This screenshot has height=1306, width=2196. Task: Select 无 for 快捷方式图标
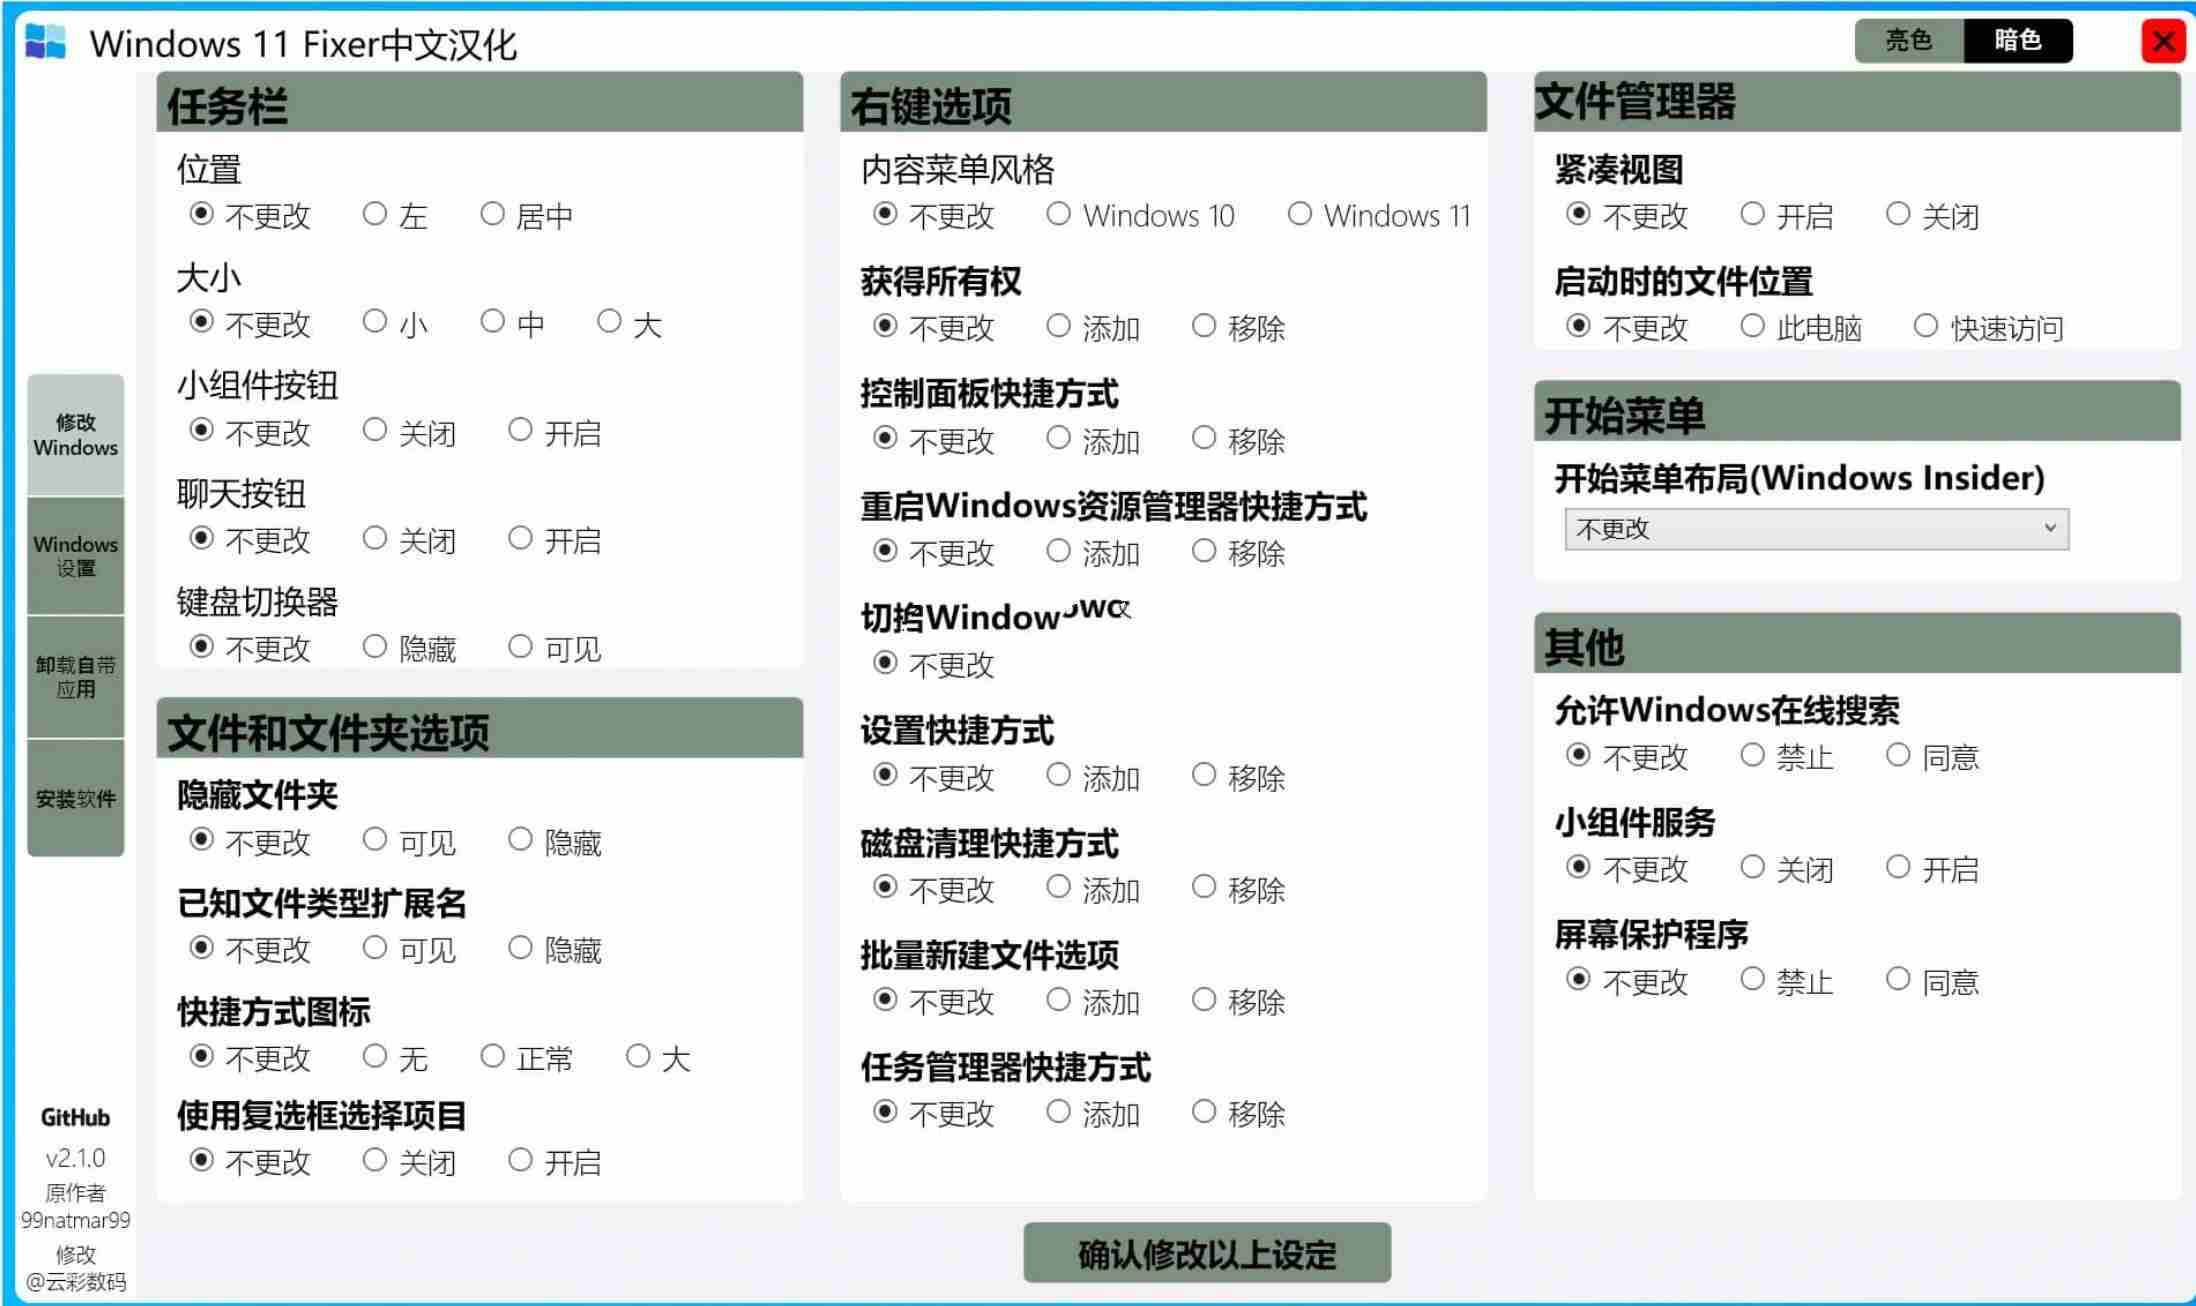click(395, 1057)
